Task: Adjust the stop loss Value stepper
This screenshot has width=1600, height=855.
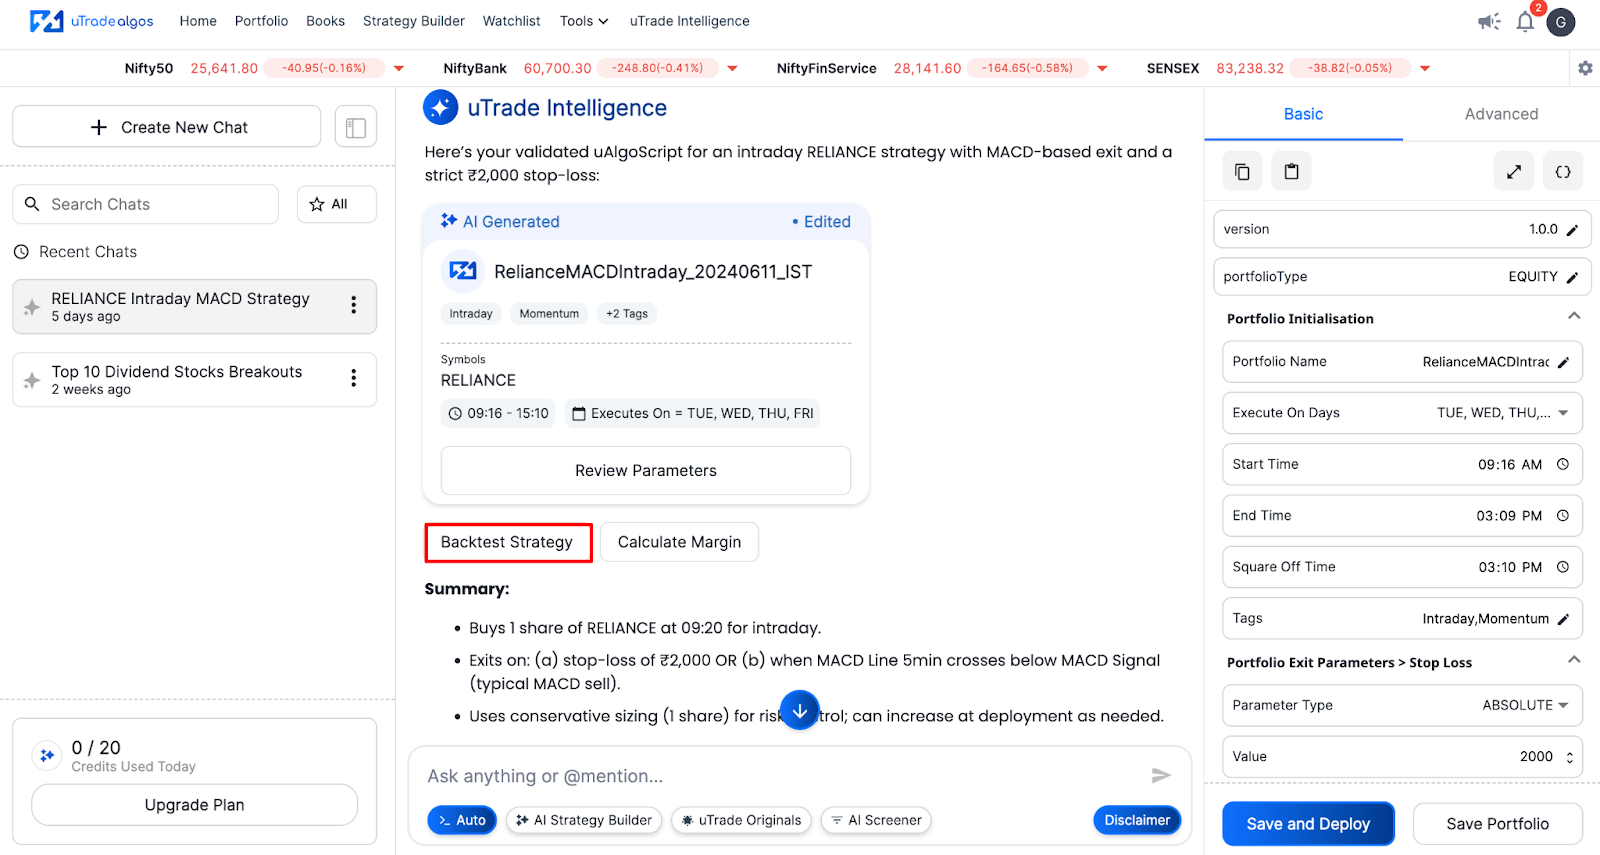Action: tap(1569, 757)
